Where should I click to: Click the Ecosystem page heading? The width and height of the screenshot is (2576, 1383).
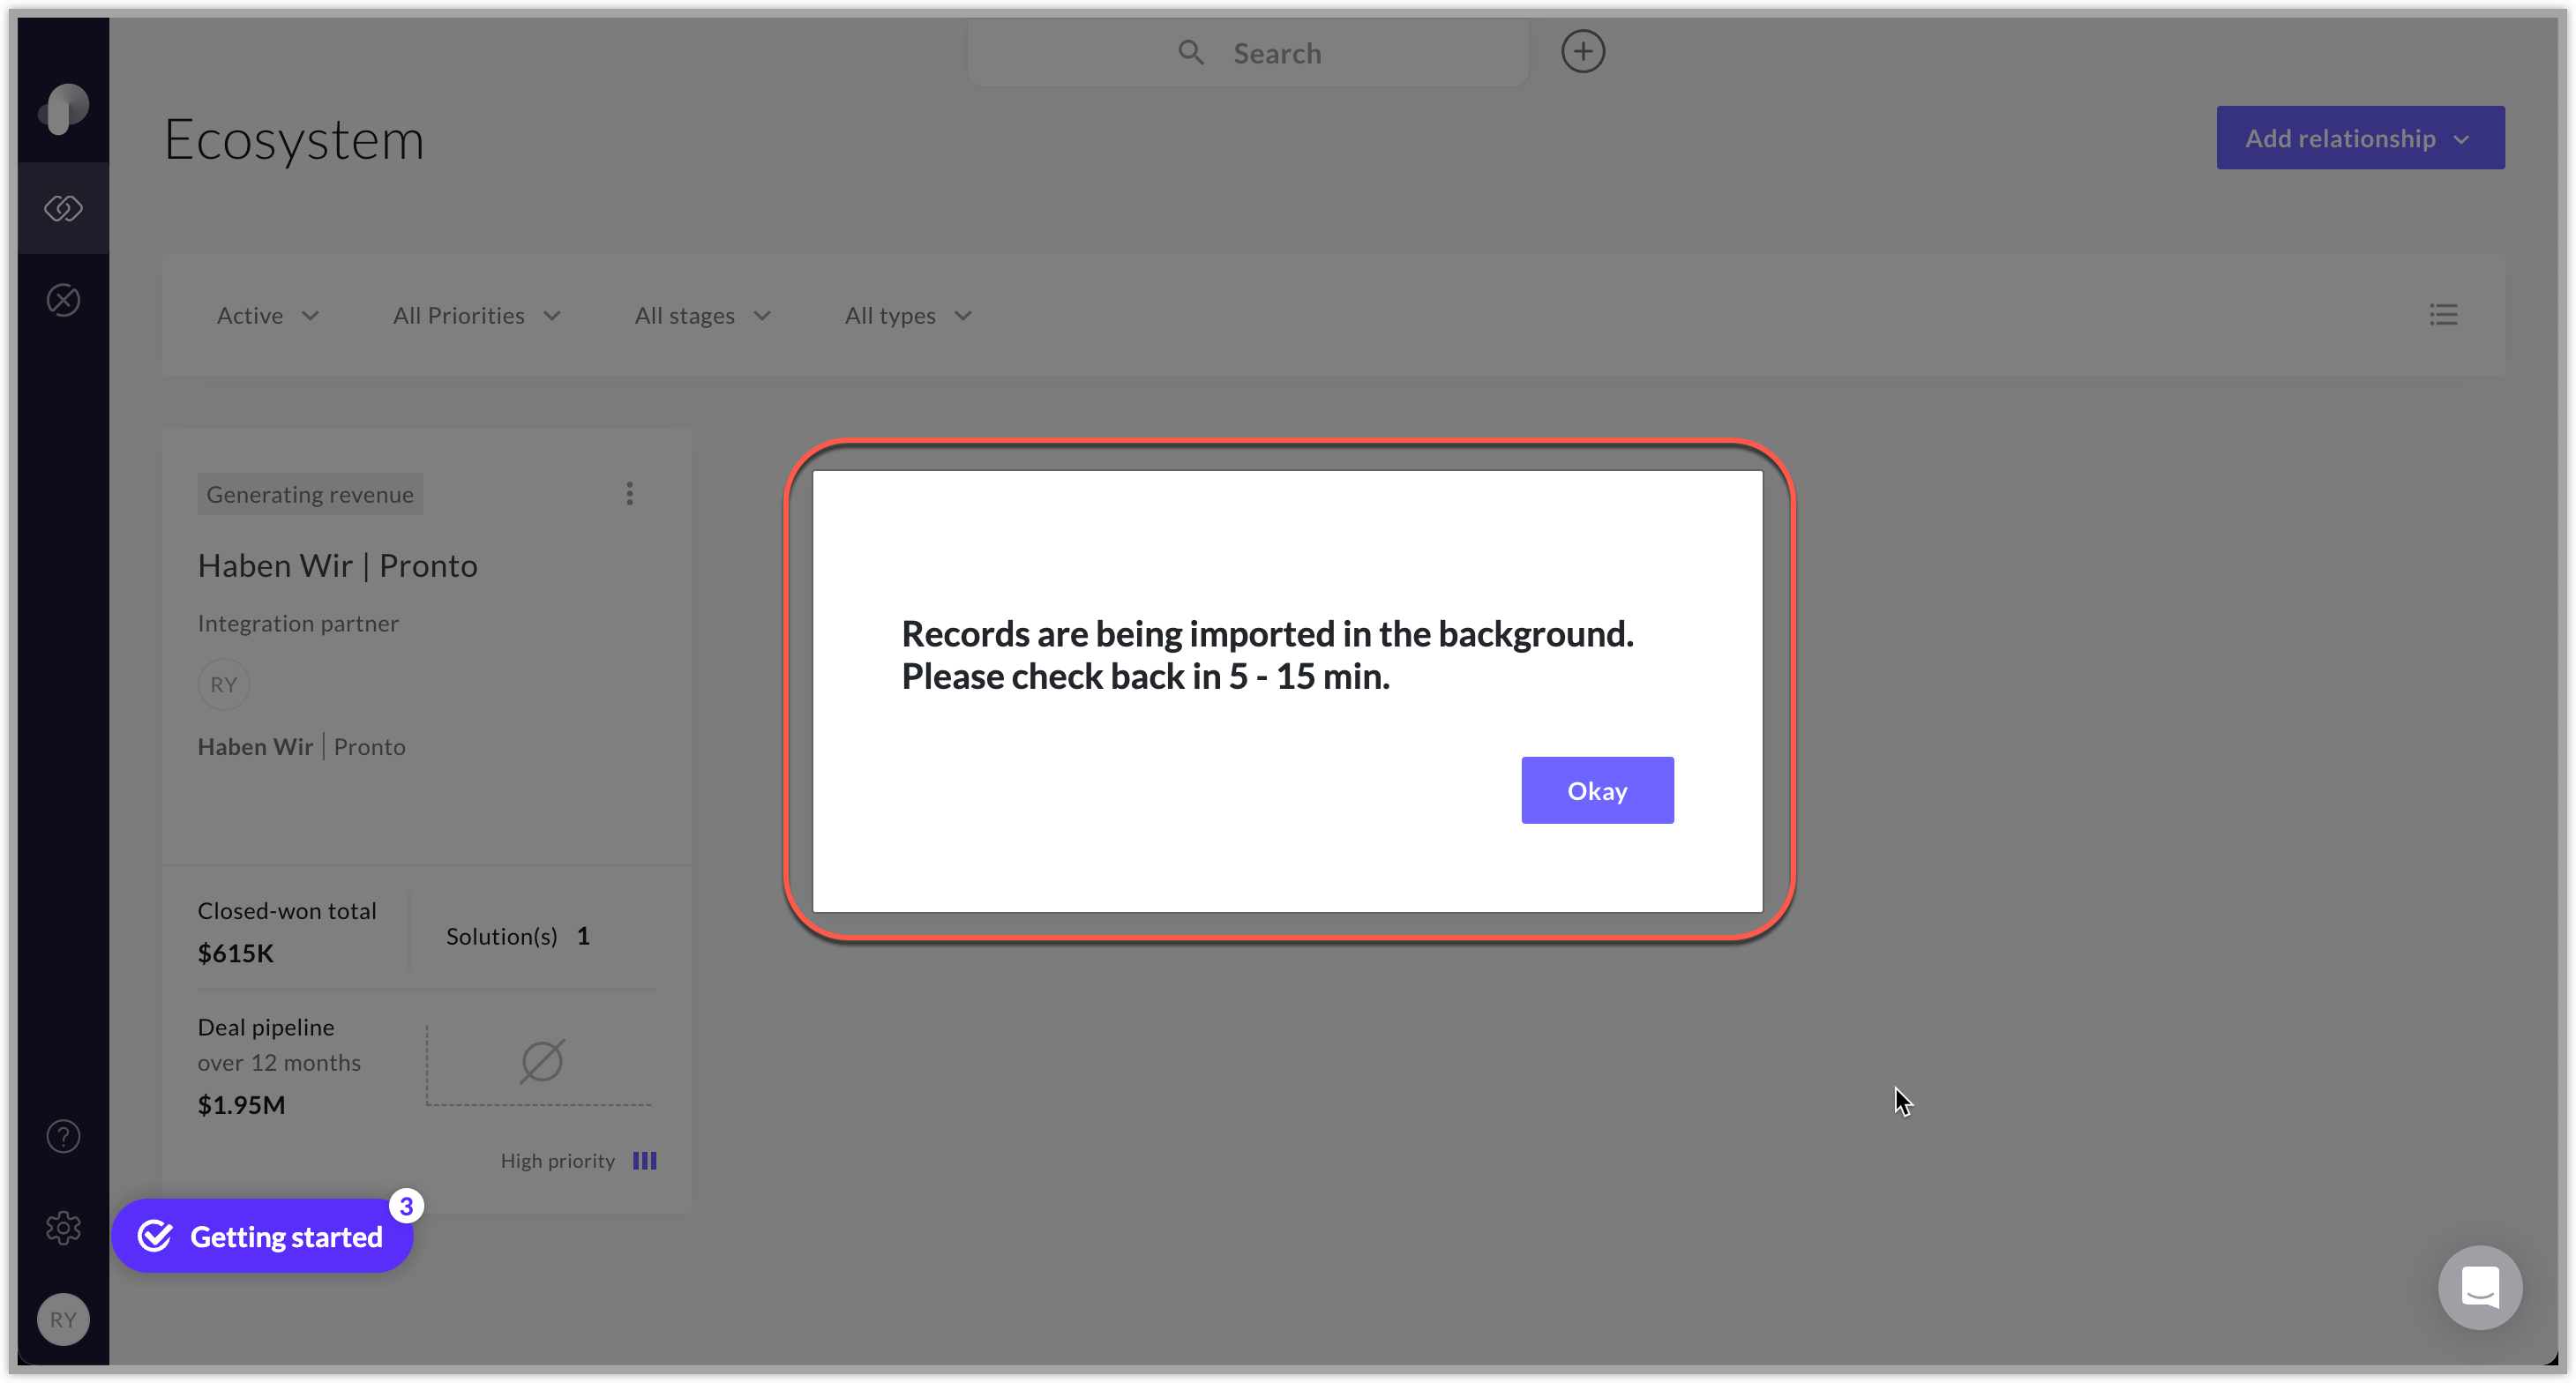tap(294, 139)
